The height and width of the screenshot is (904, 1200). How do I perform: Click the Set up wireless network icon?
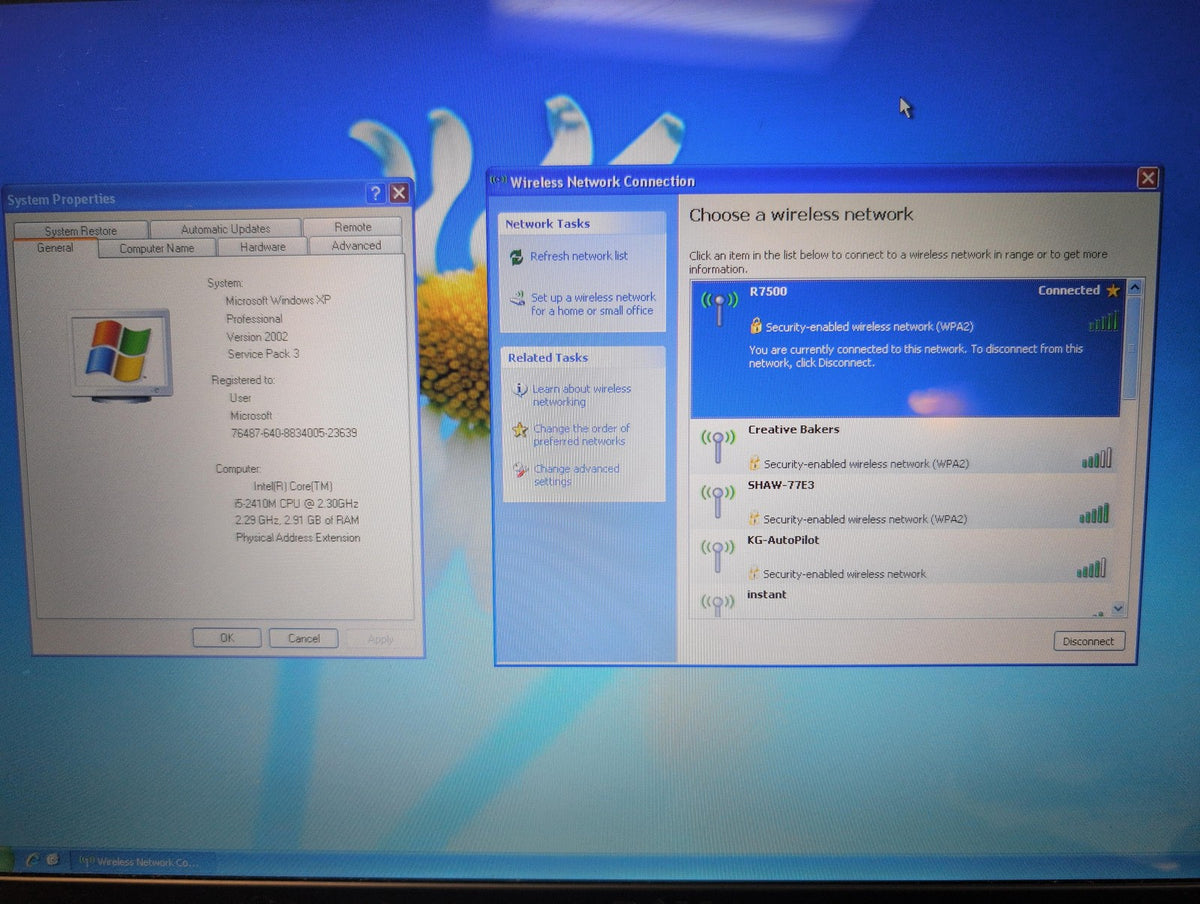517,298
